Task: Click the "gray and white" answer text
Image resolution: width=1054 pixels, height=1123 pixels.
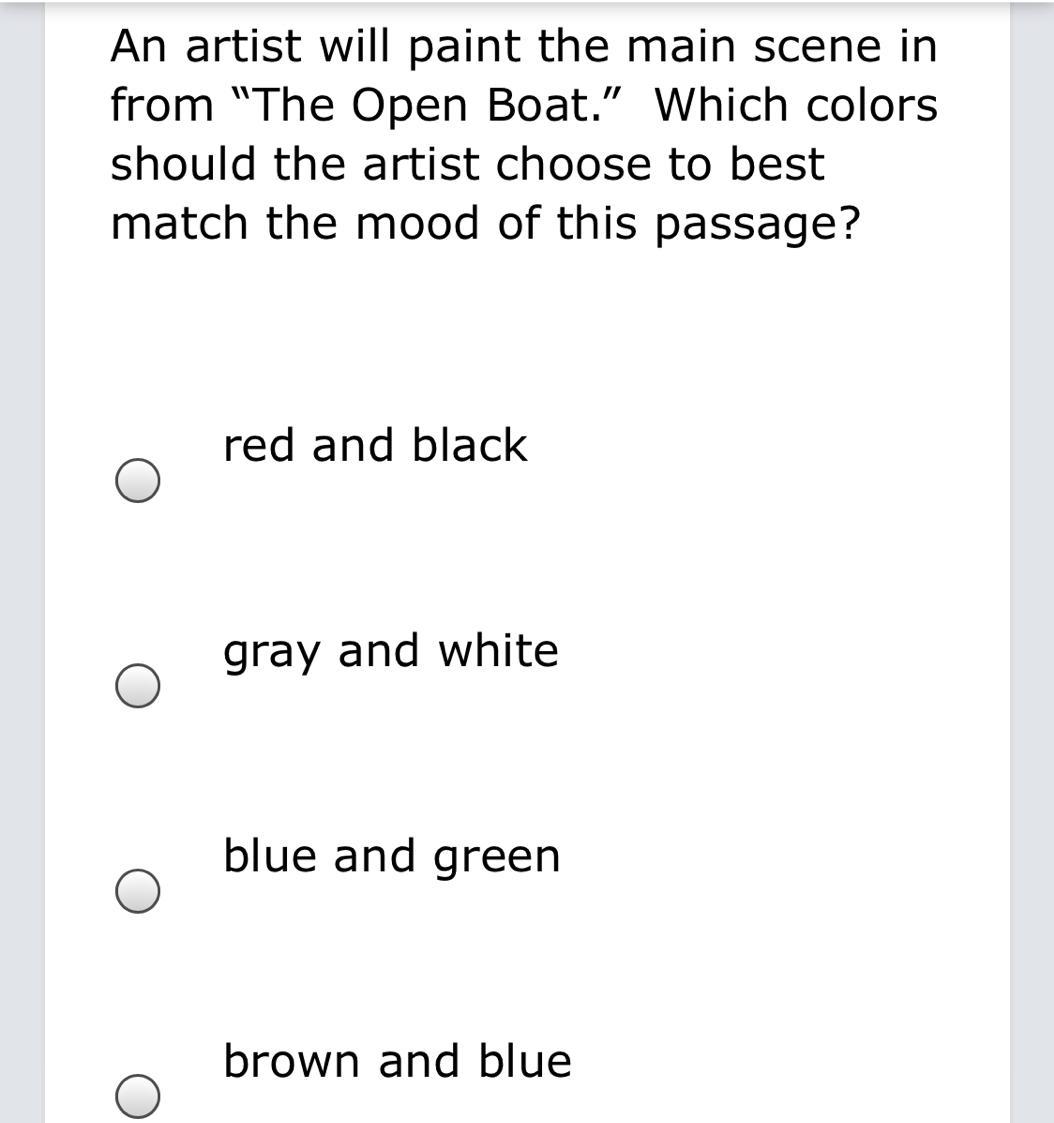Action: tap(390, 651)
